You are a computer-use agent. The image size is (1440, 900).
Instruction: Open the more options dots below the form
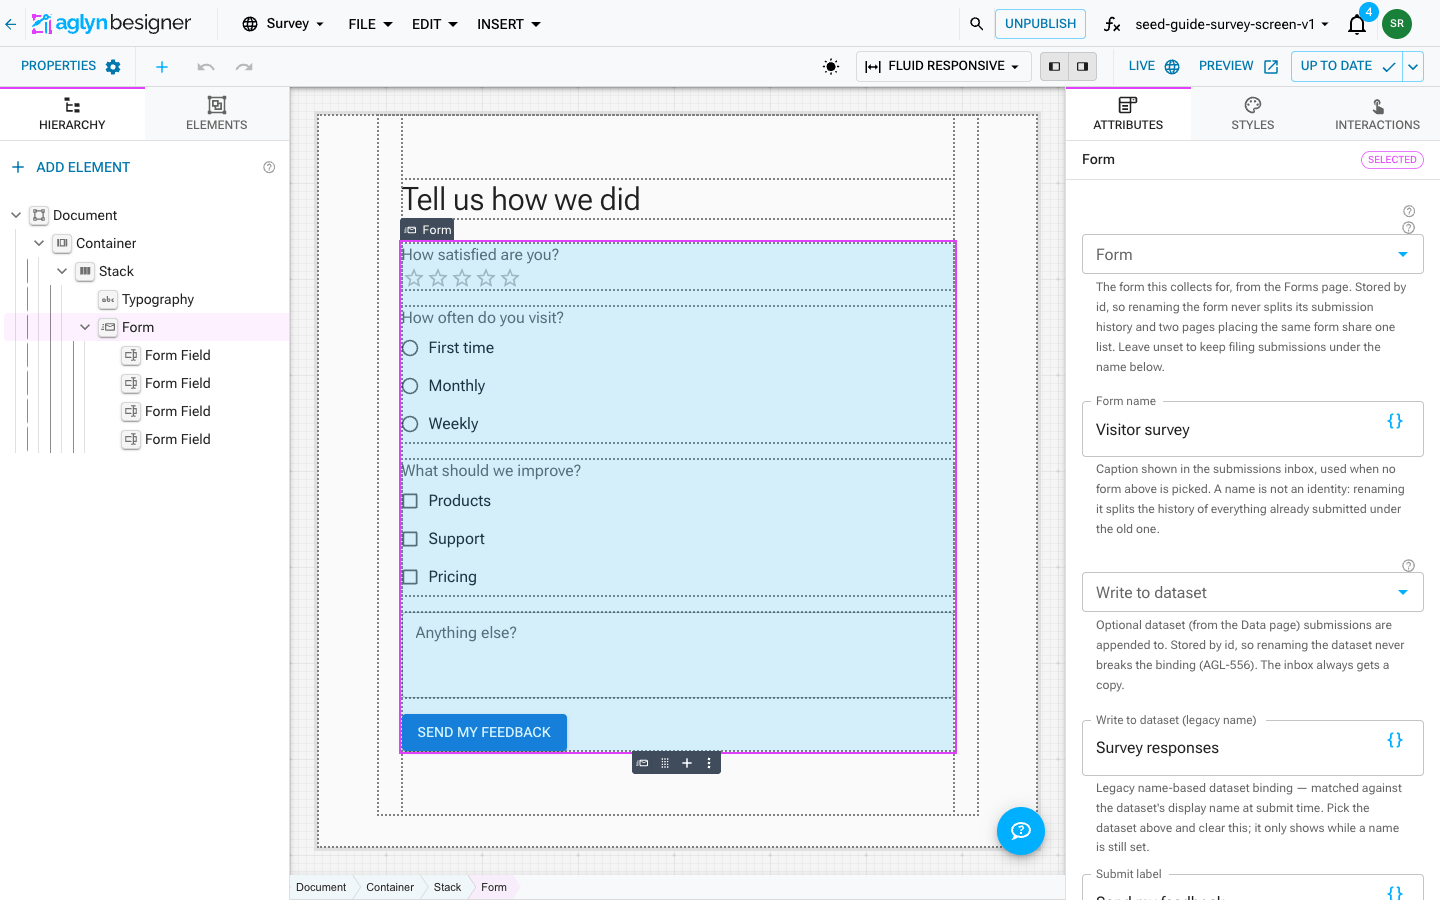click(x=709, y=763)
